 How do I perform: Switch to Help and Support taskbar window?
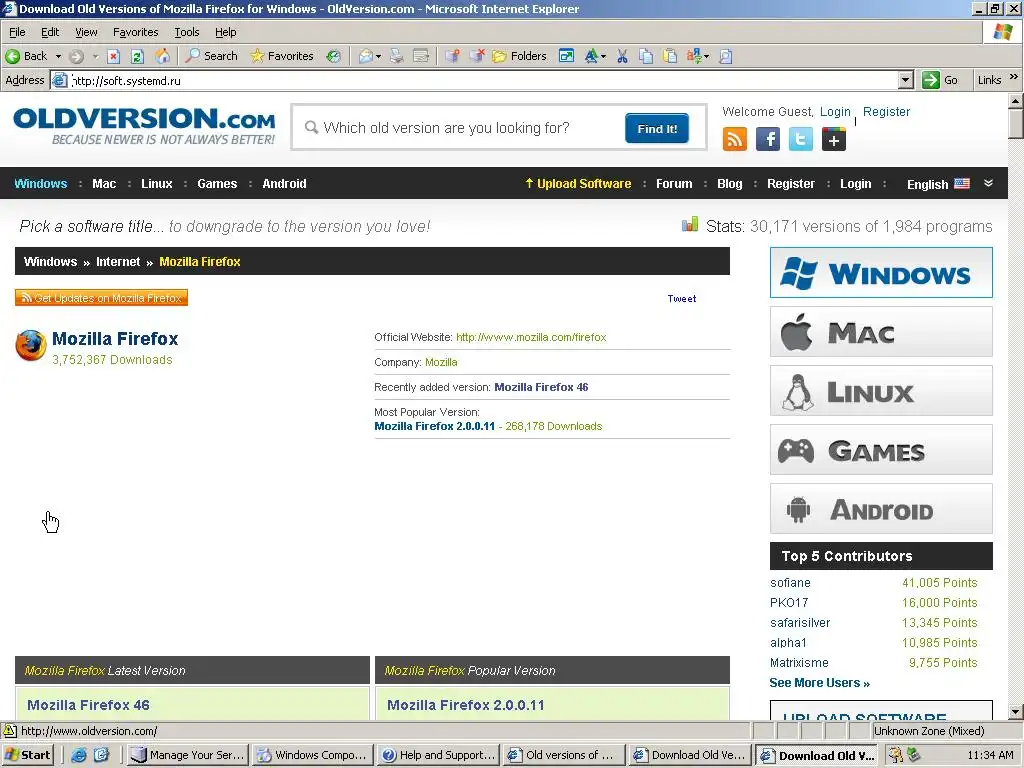coord(439,755)
